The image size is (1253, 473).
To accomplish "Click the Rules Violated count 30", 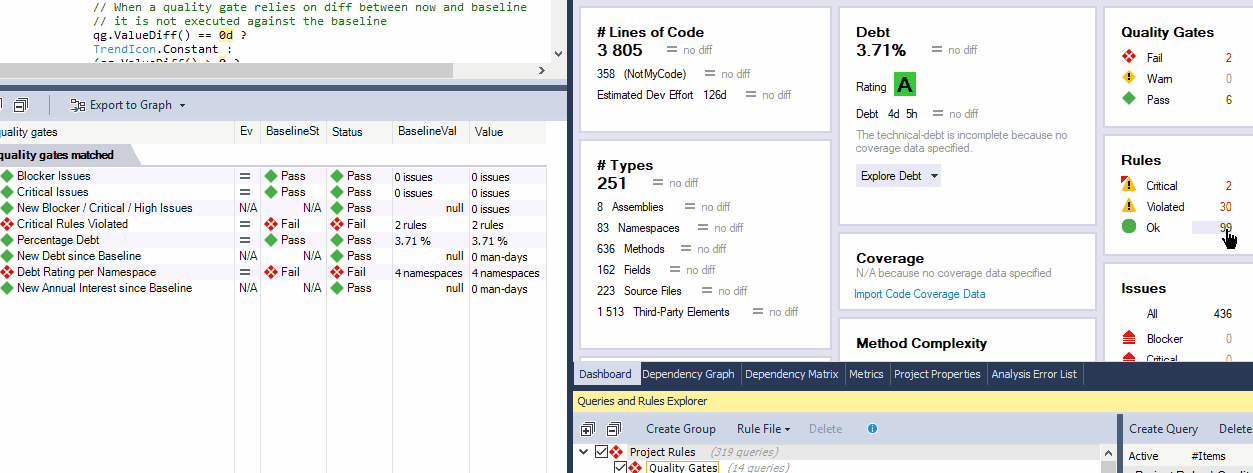I will pyautogui.click(x=1225, y=207).
